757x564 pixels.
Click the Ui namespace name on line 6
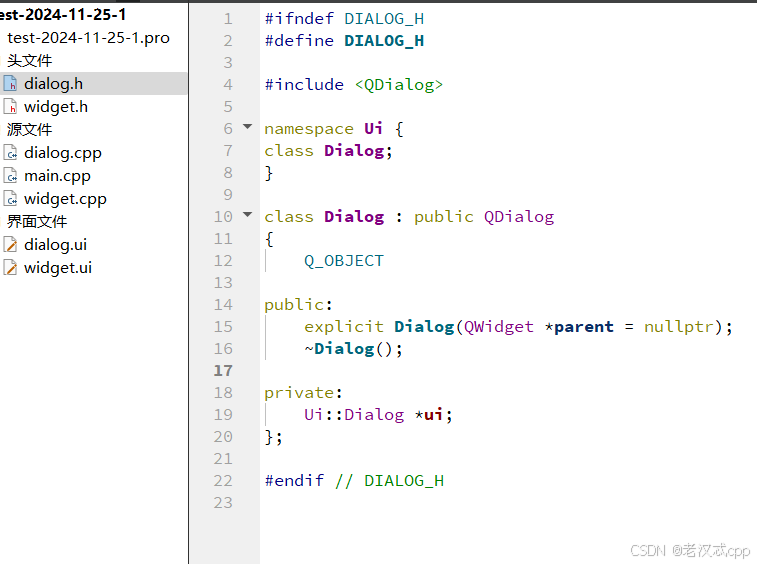click(x=373, y=128)
